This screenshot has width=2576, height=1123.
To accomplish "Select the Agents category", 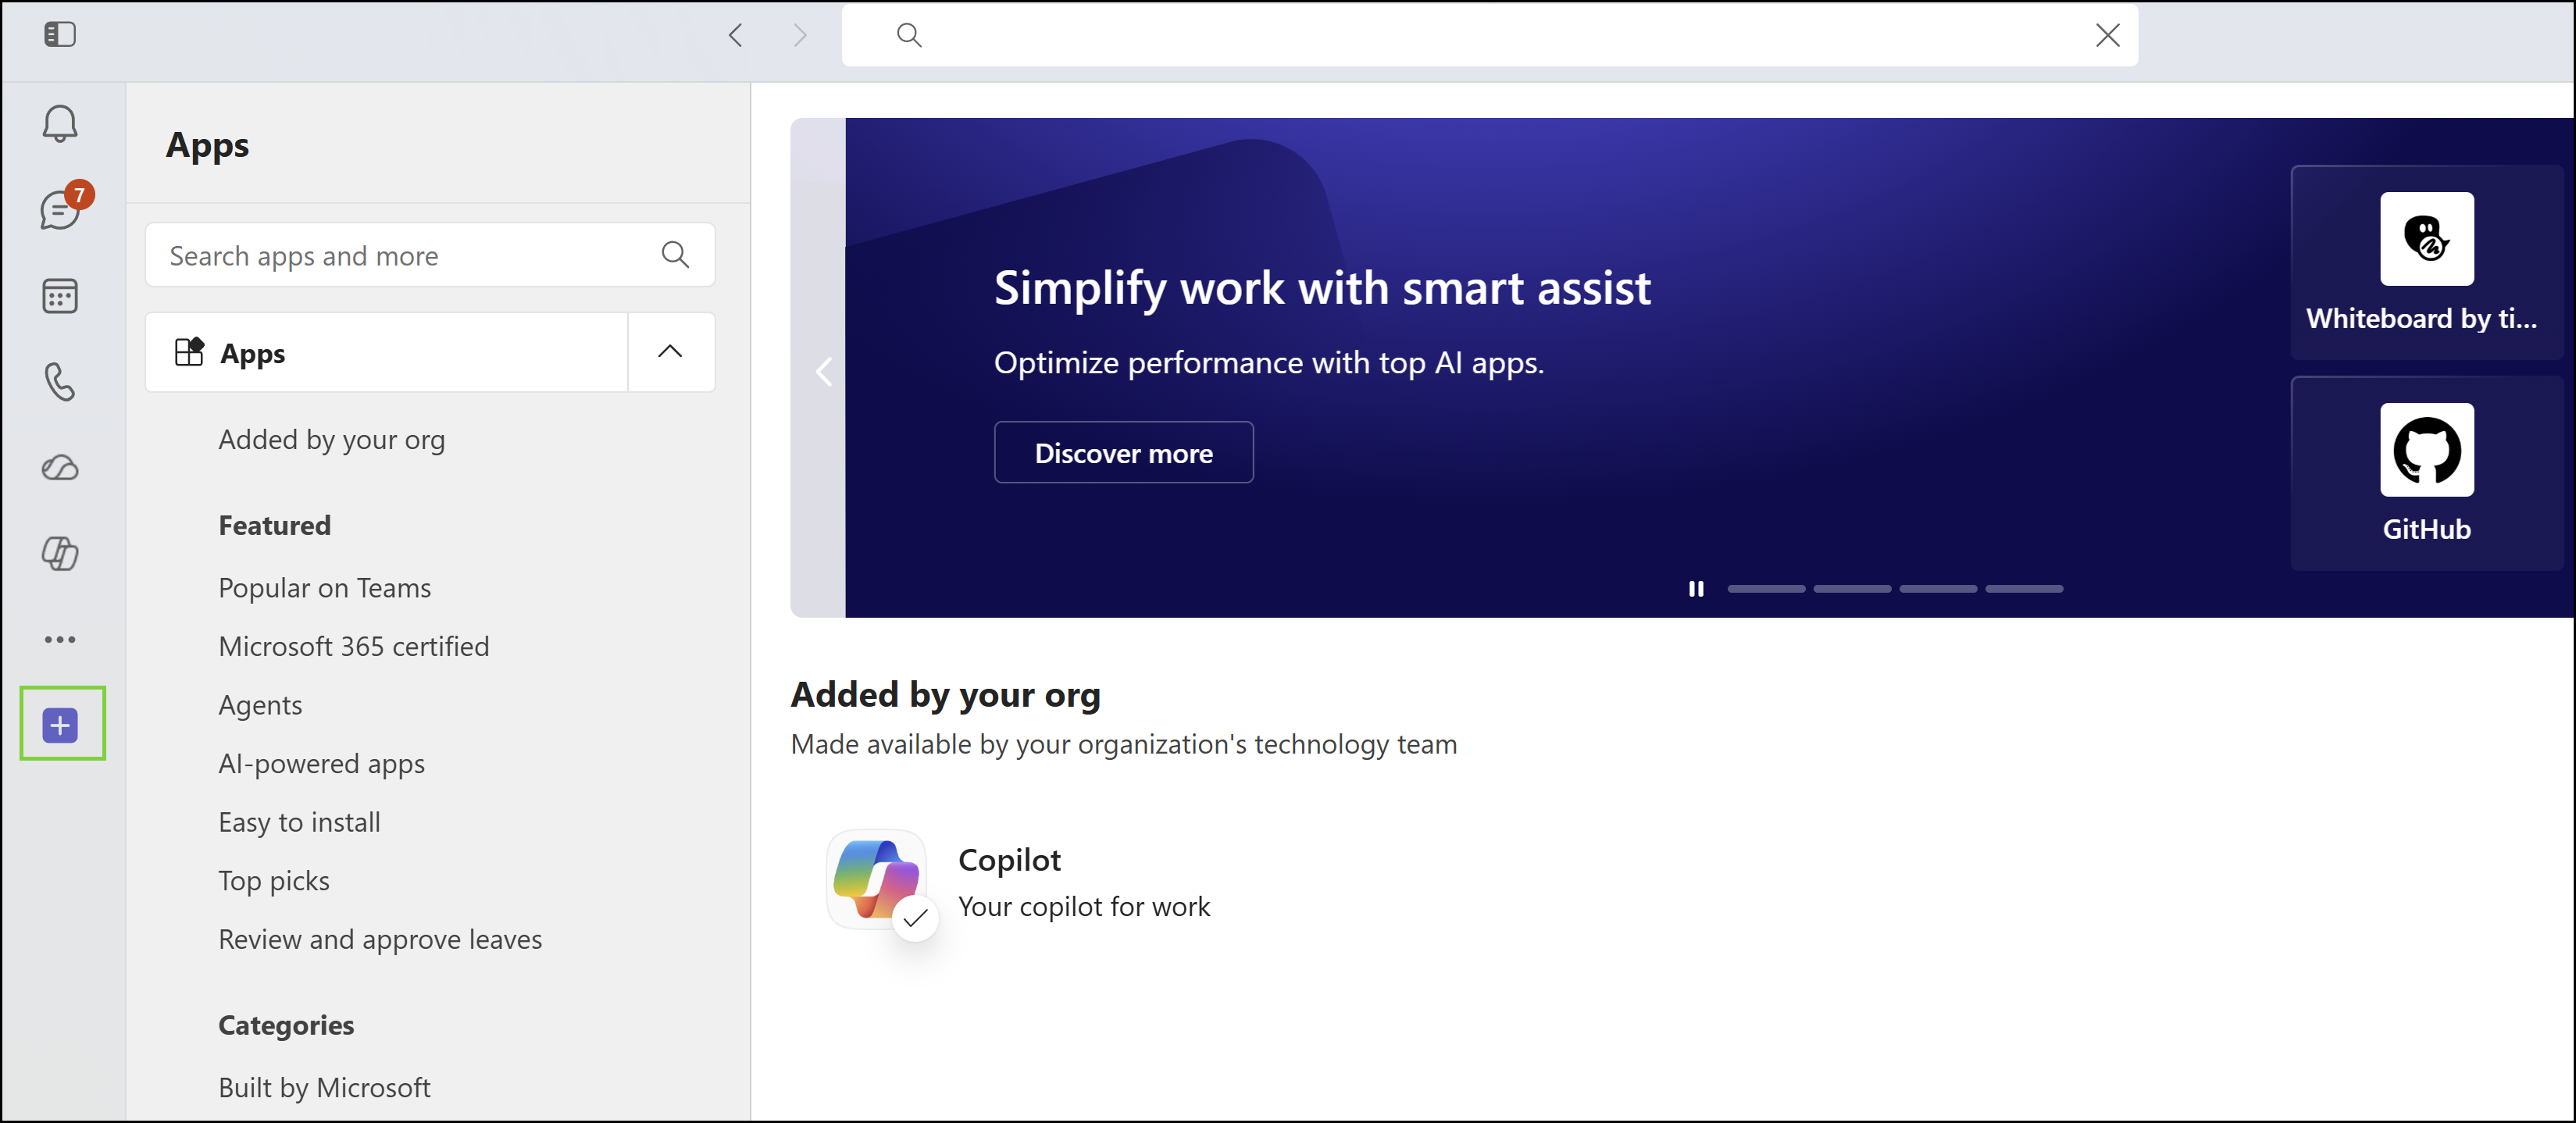I will tap(260, 705).
